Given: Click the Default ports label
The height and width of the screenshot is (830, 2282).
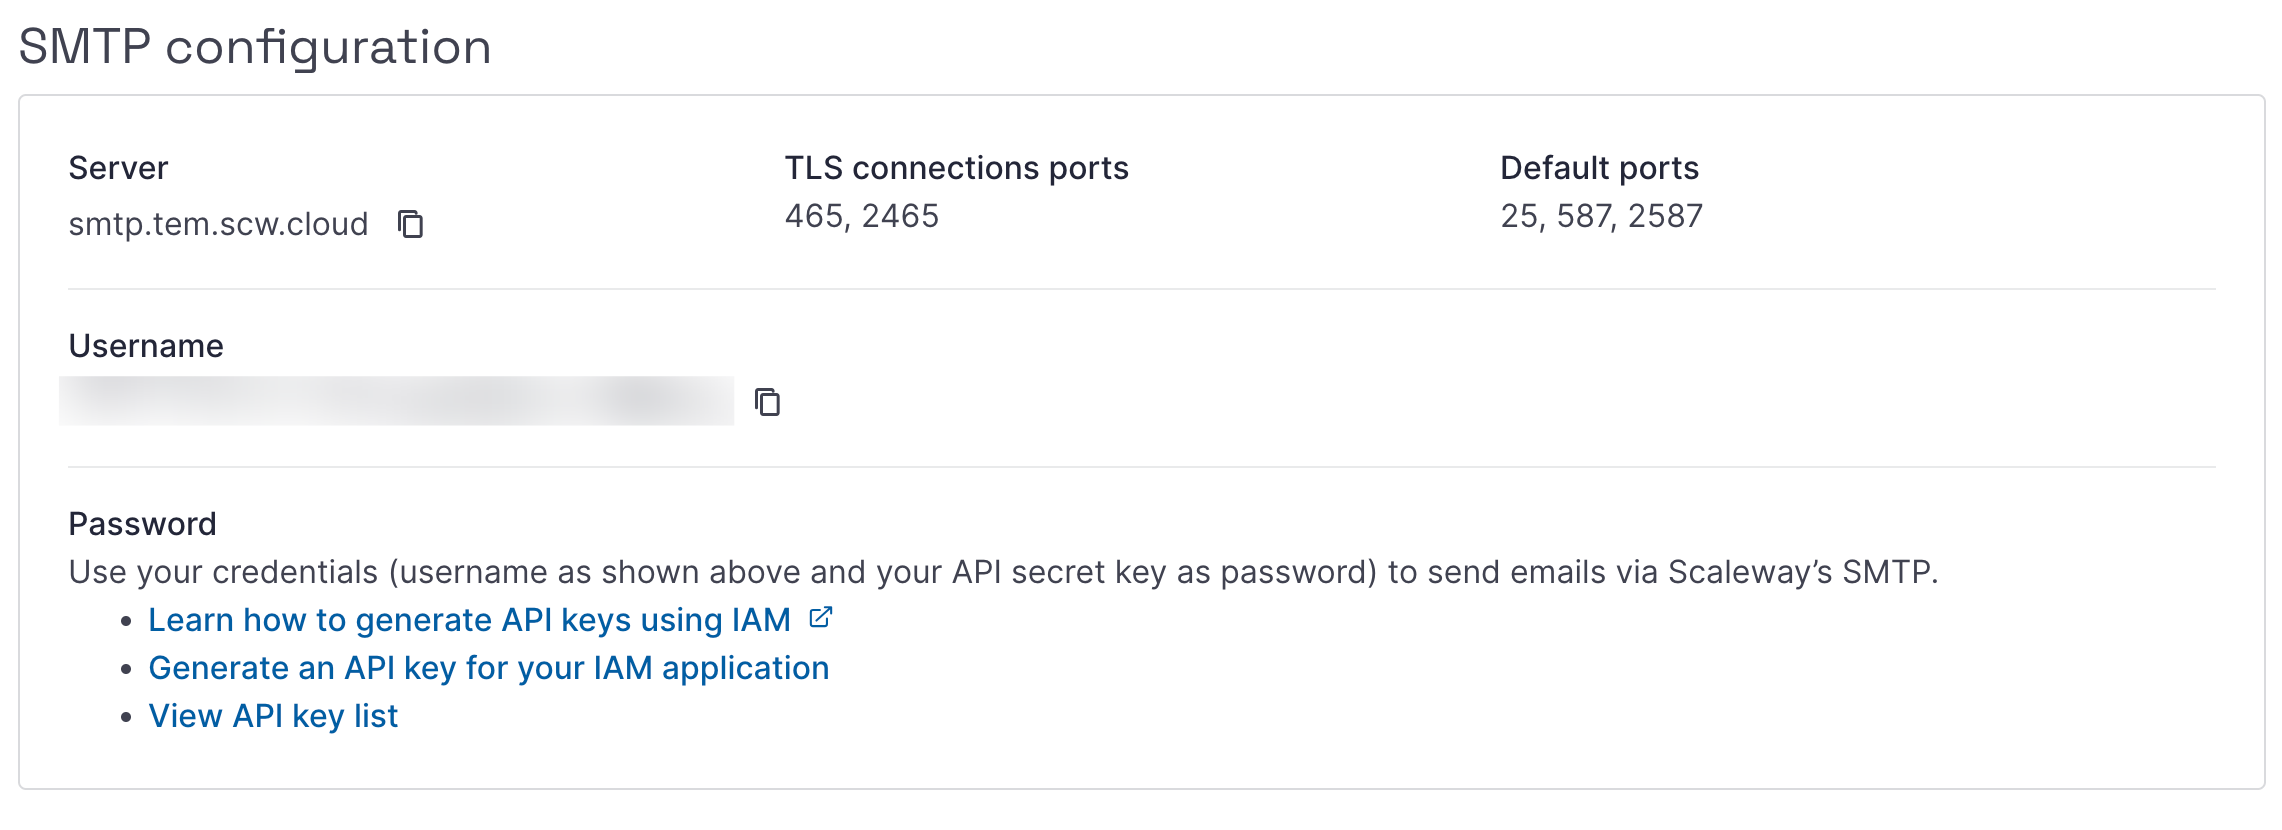Looking at the screenshot, I should click(1599, 168).
